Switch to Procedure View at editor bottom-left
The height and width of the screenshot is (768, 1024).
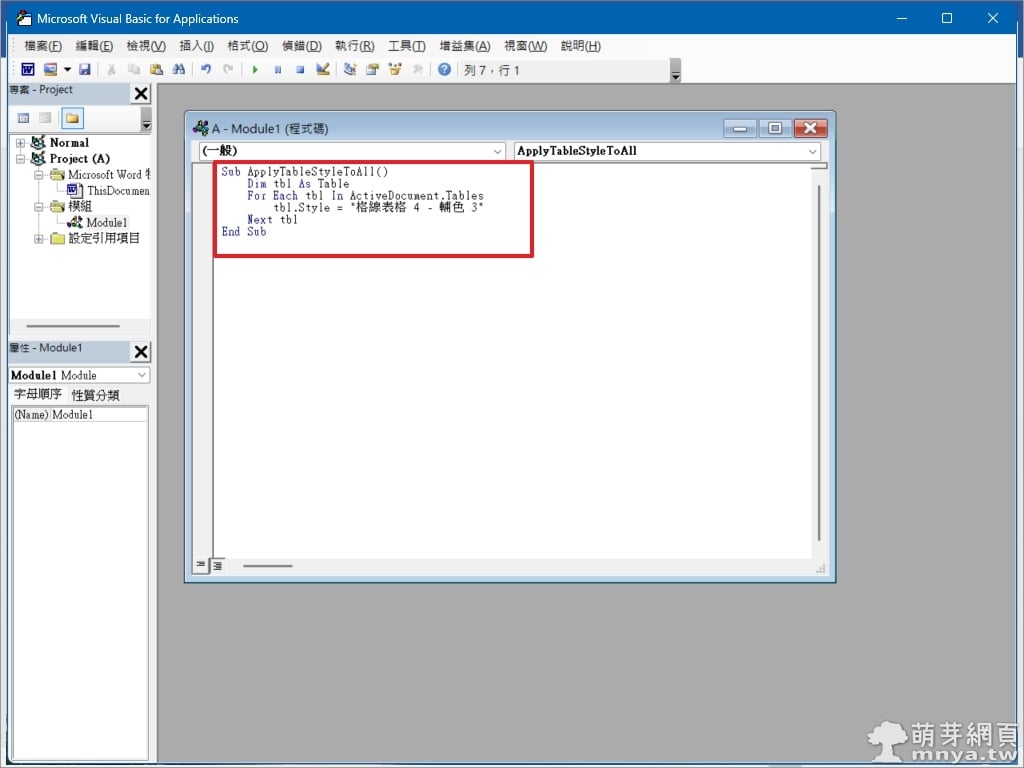[x=201, y=565]
